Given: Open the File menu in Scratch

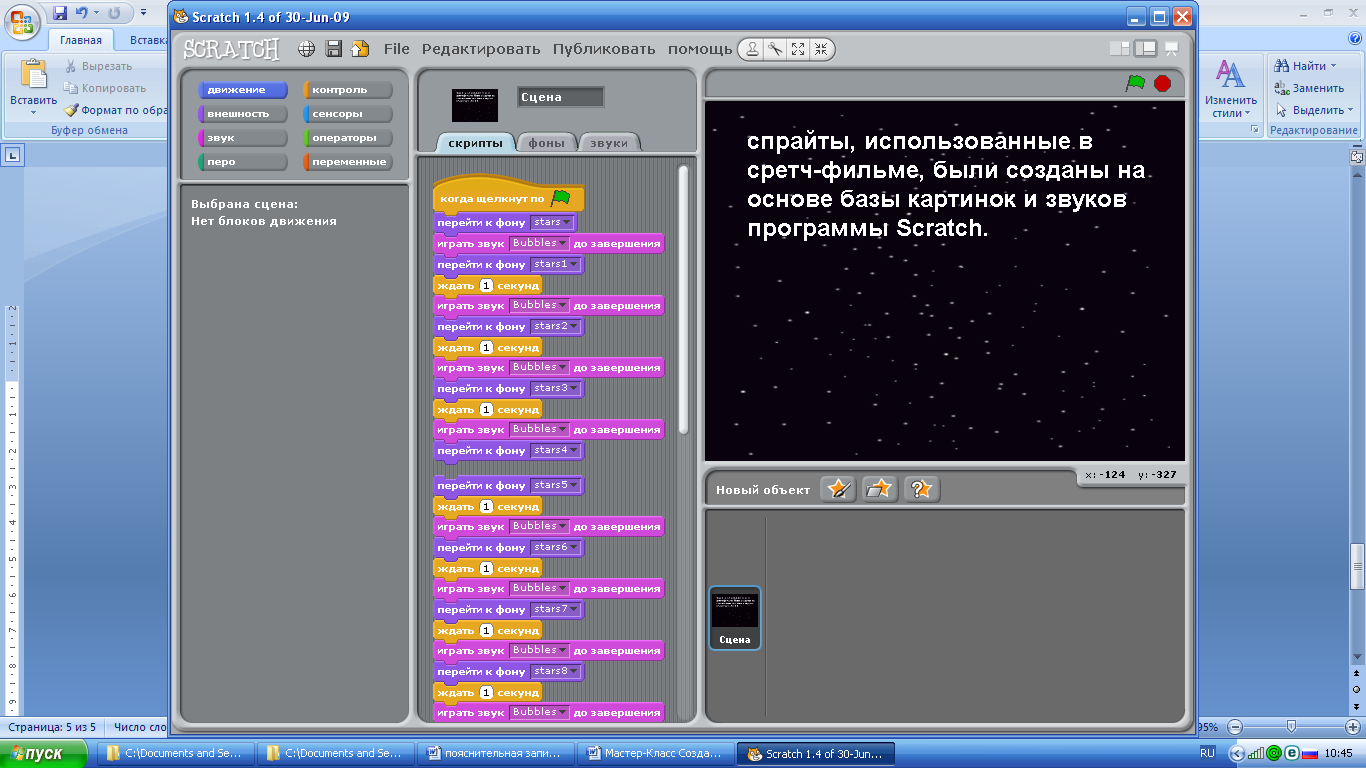Looking at the screenshot, I should click(396, 49).
